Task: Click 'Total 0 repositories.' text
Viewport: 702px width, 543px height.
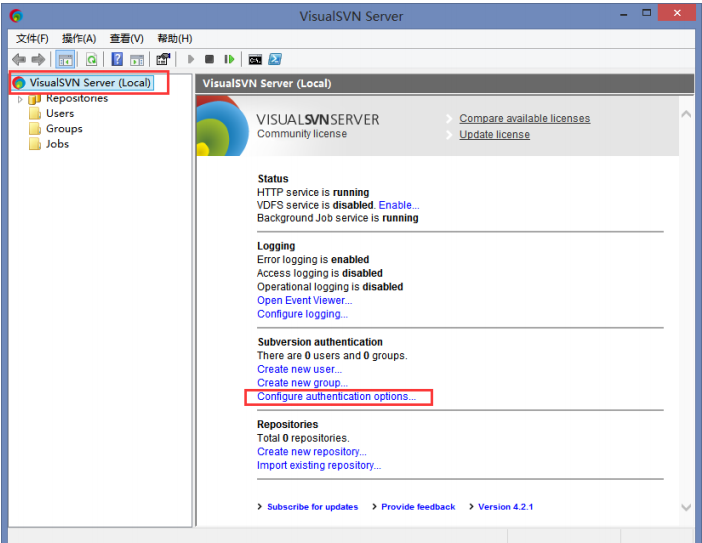Action: (x=303, y=438)
